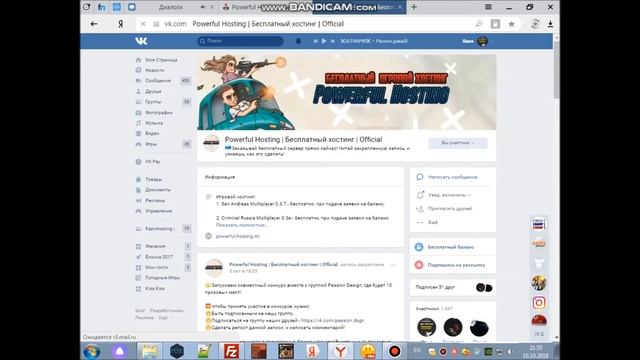The width and height of the screenshot is (640, 360).
Task: Click the page vertical scrollbar thumb
Action: [x=556, y=69]
